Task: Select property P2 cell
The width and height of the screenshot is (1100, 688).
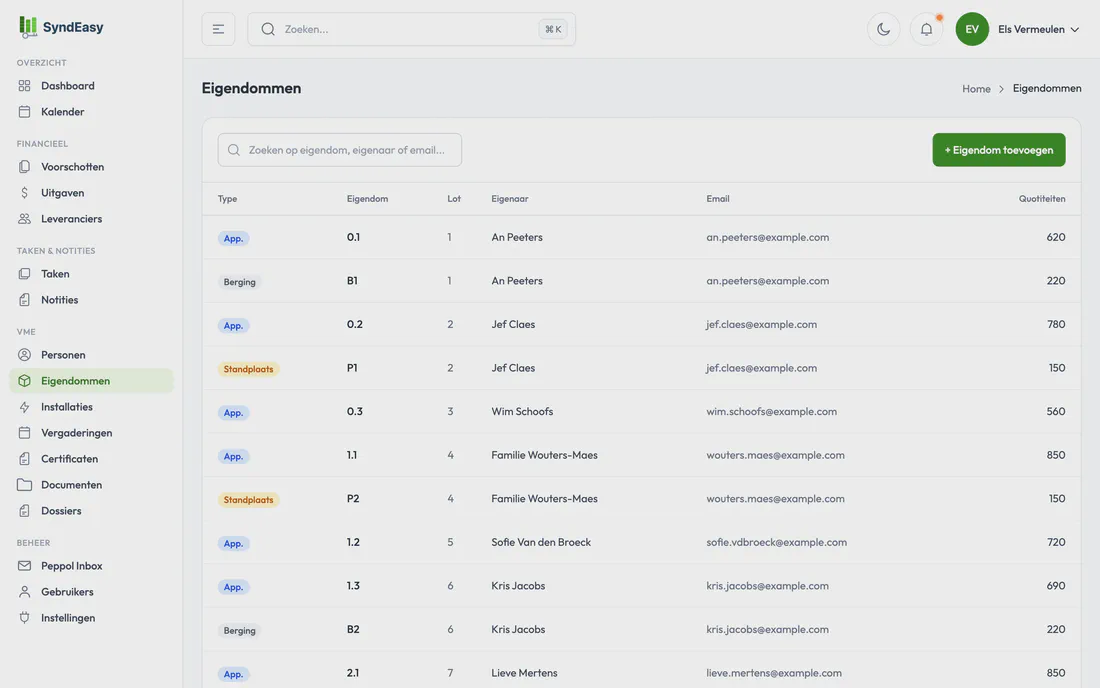Action: pyautogui.click(x=353, y=499)
